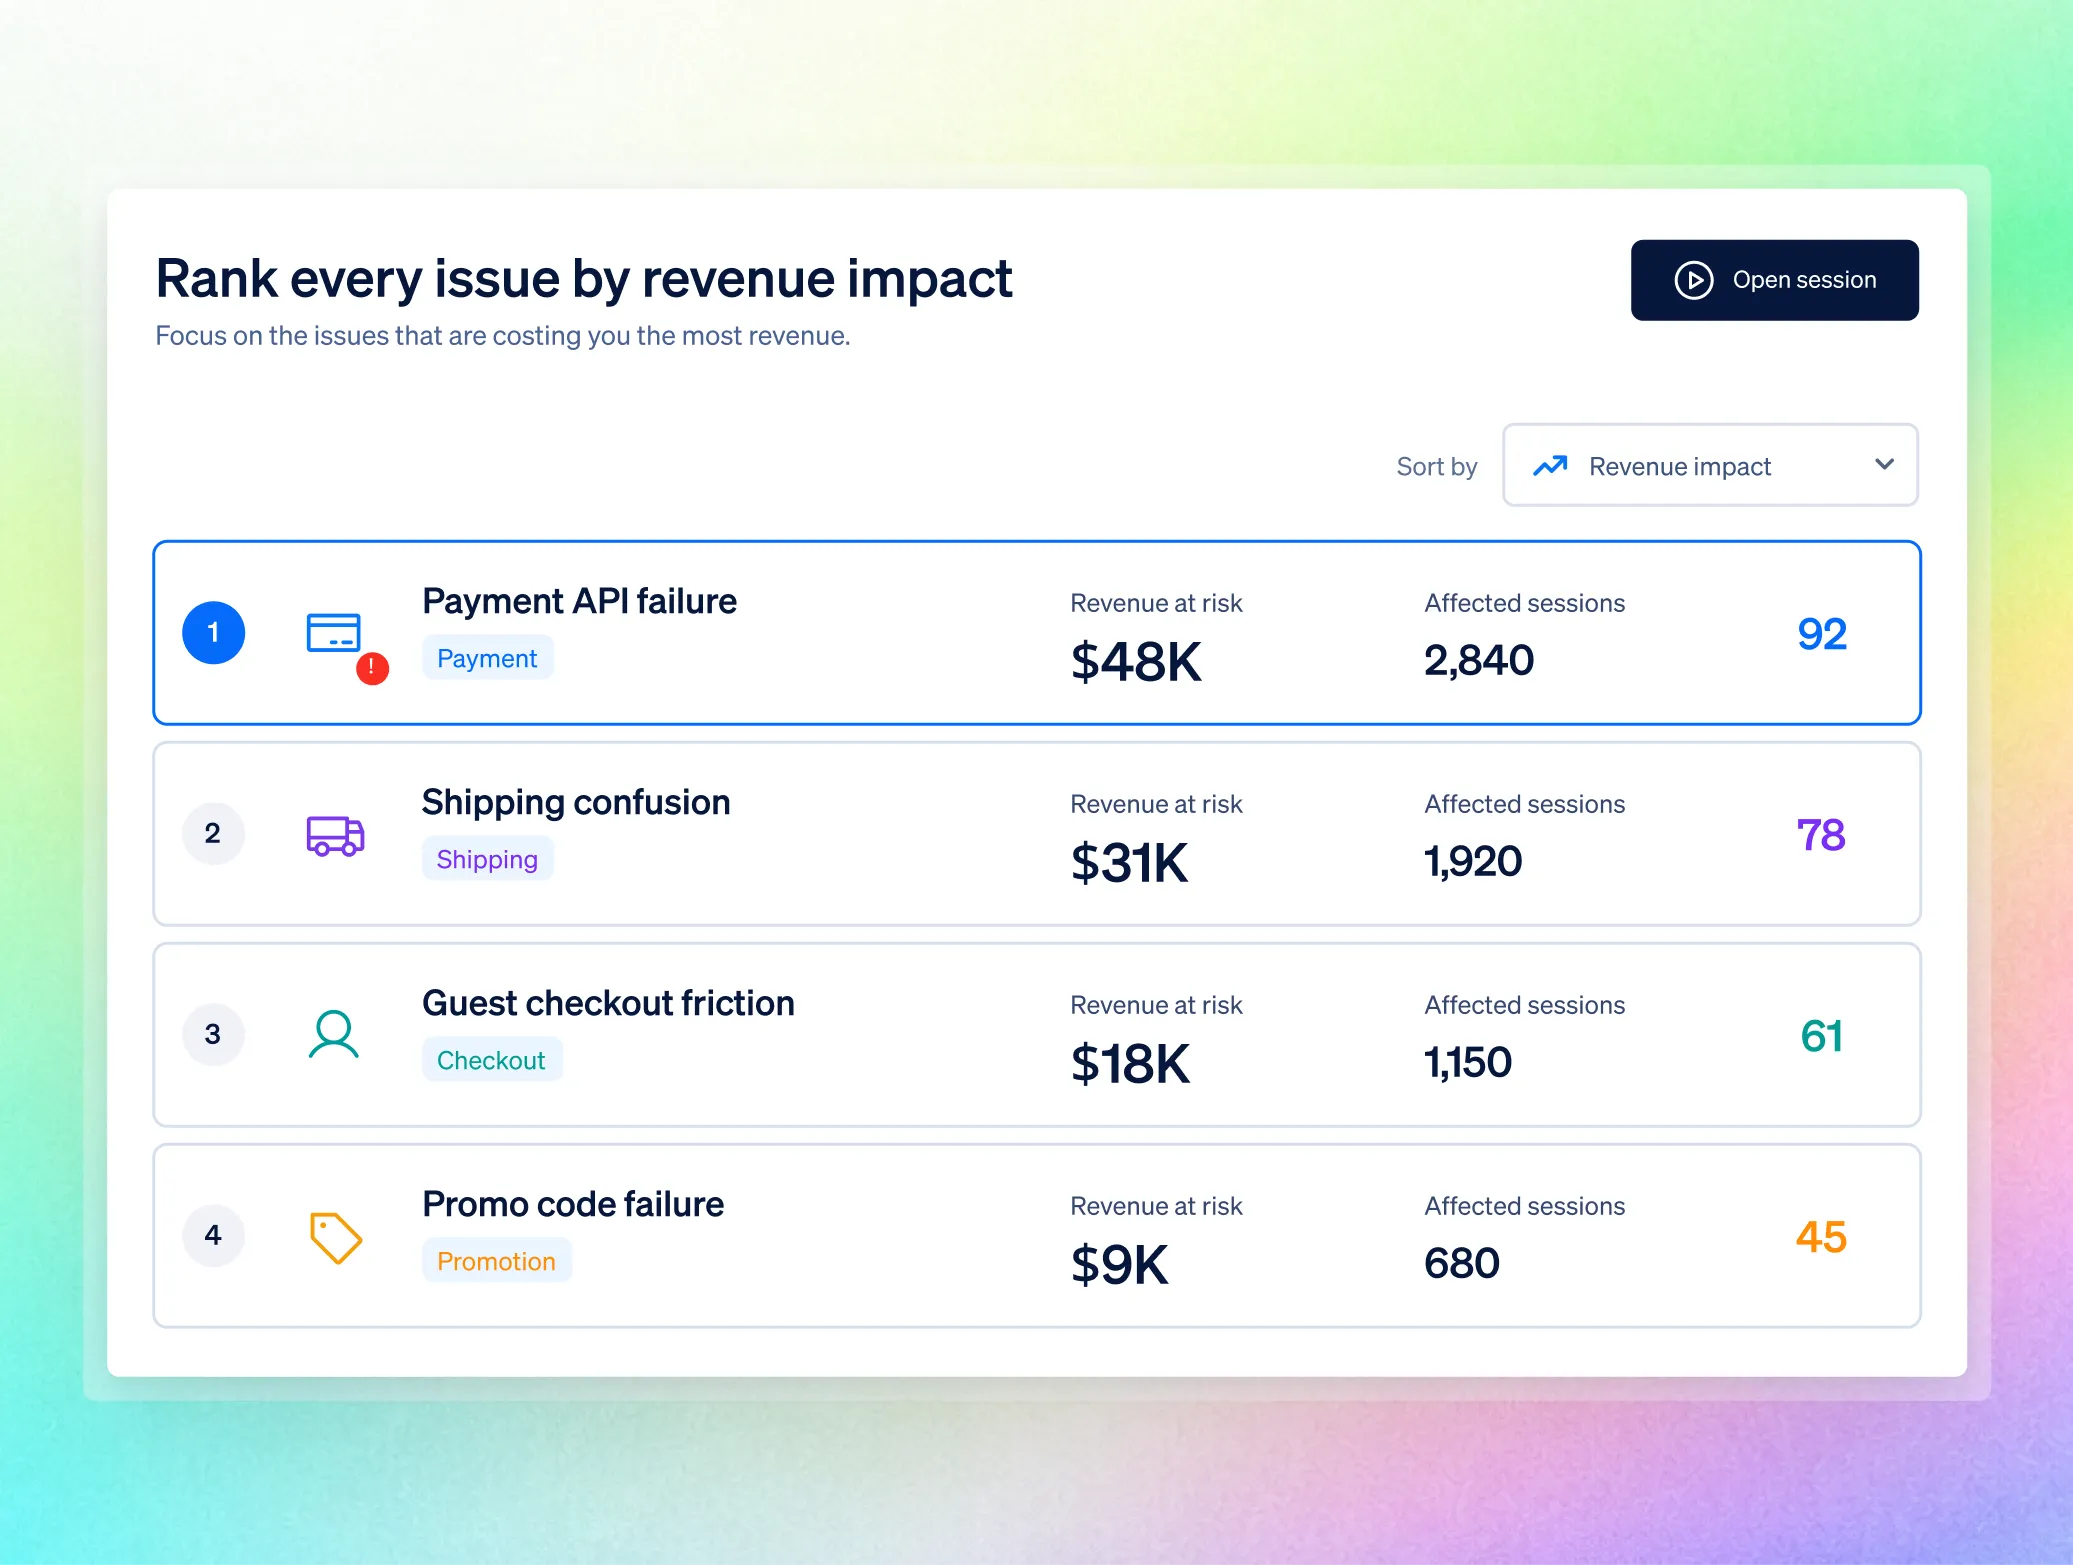Click the blue score 92

point(1822,634)
